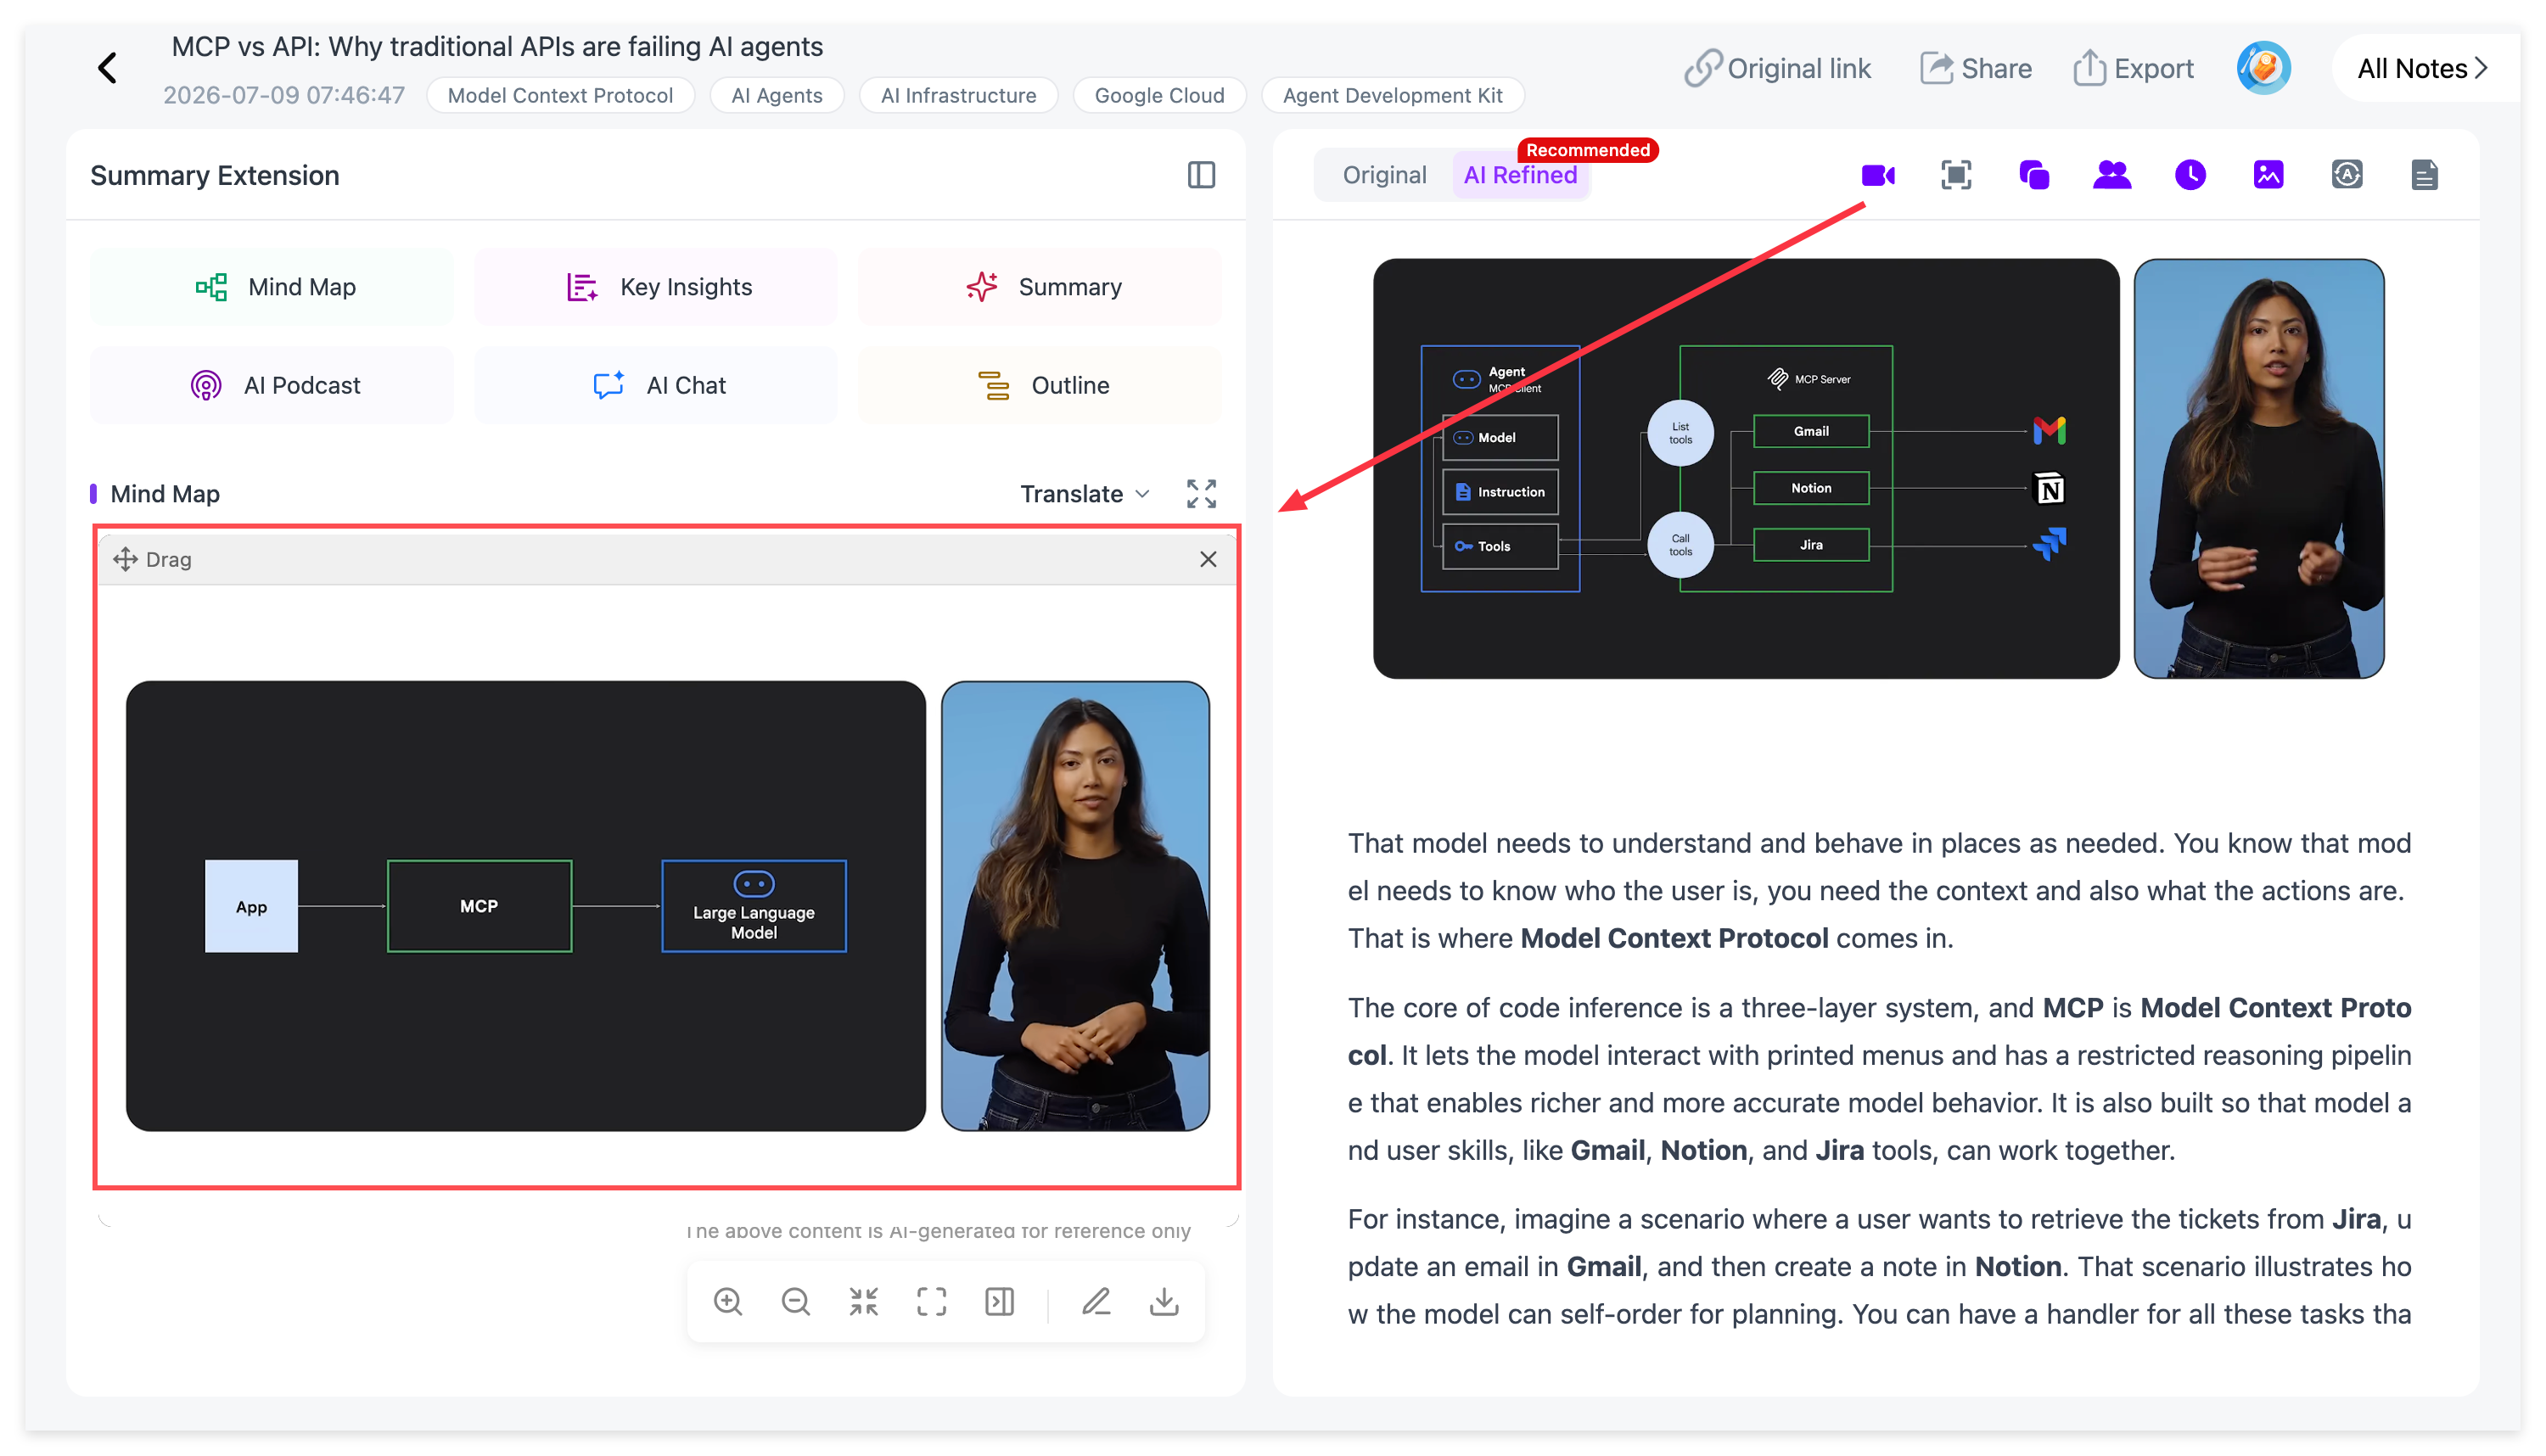Click the presenter image beside the MCP Server diagram
The width and height of the screenshot is (2546, 1456).
(x=2259, y=469)
